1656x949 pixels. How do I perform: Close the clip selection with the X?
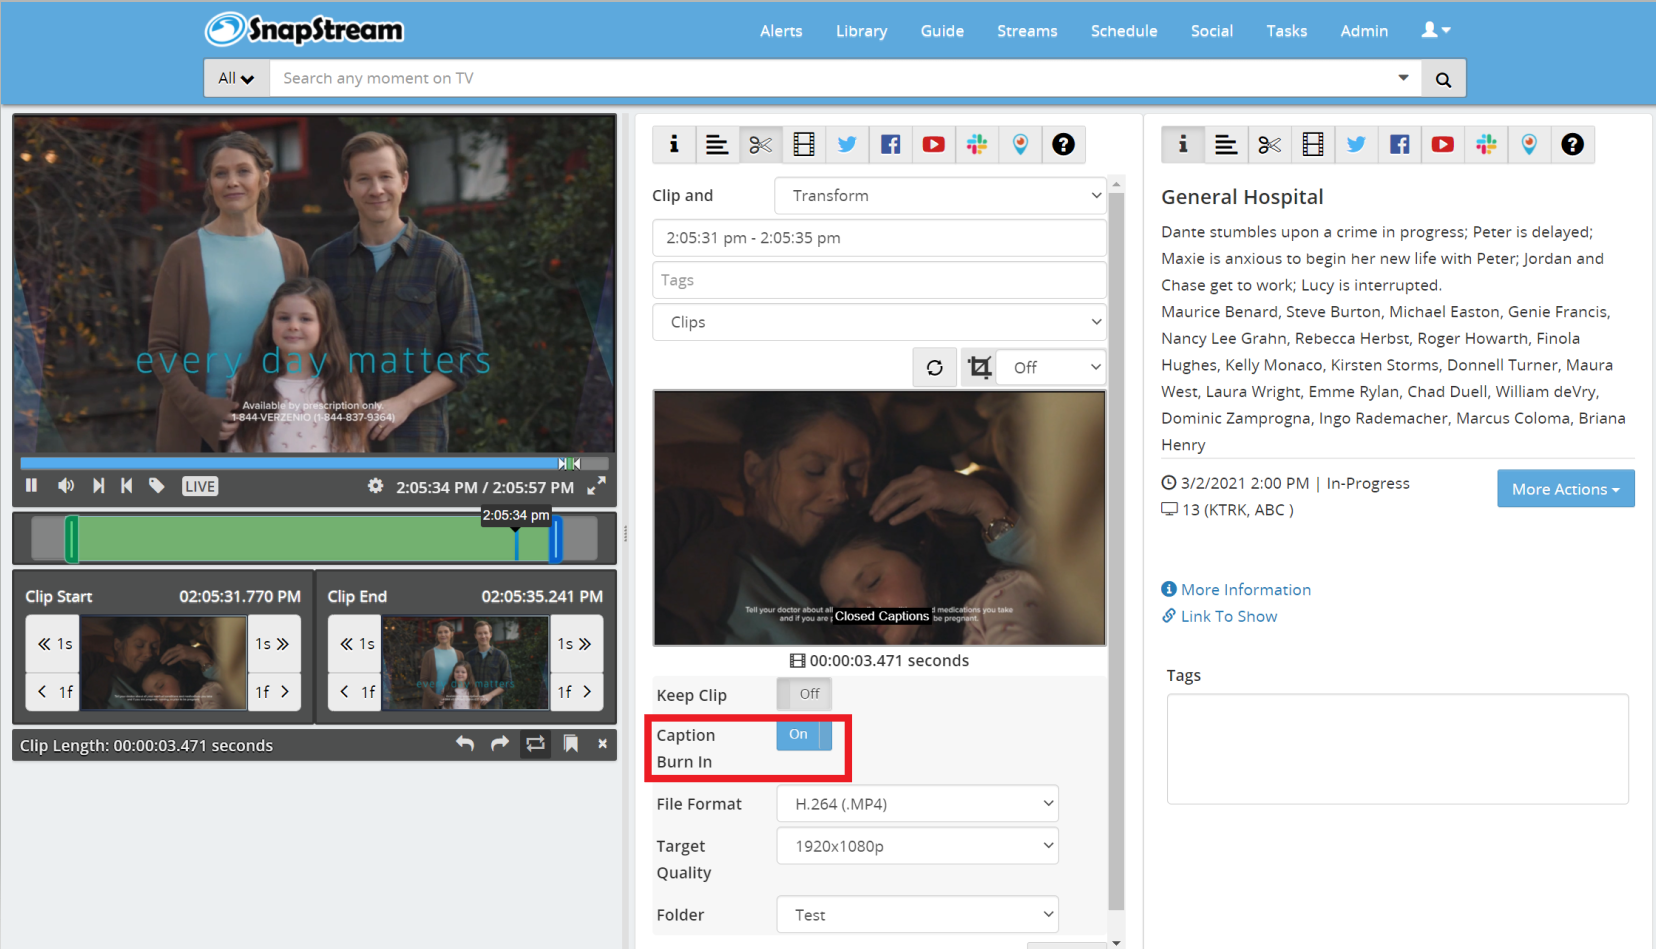click(602, 744)
